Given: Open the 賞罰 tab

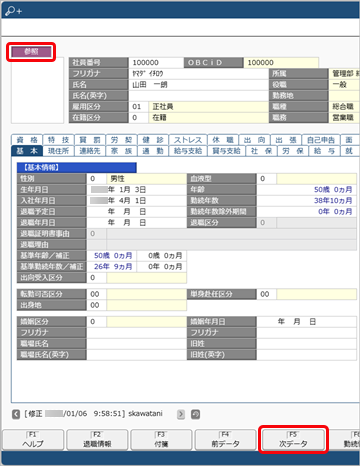Looking at the screenshot, I should [x=90, y=140].
